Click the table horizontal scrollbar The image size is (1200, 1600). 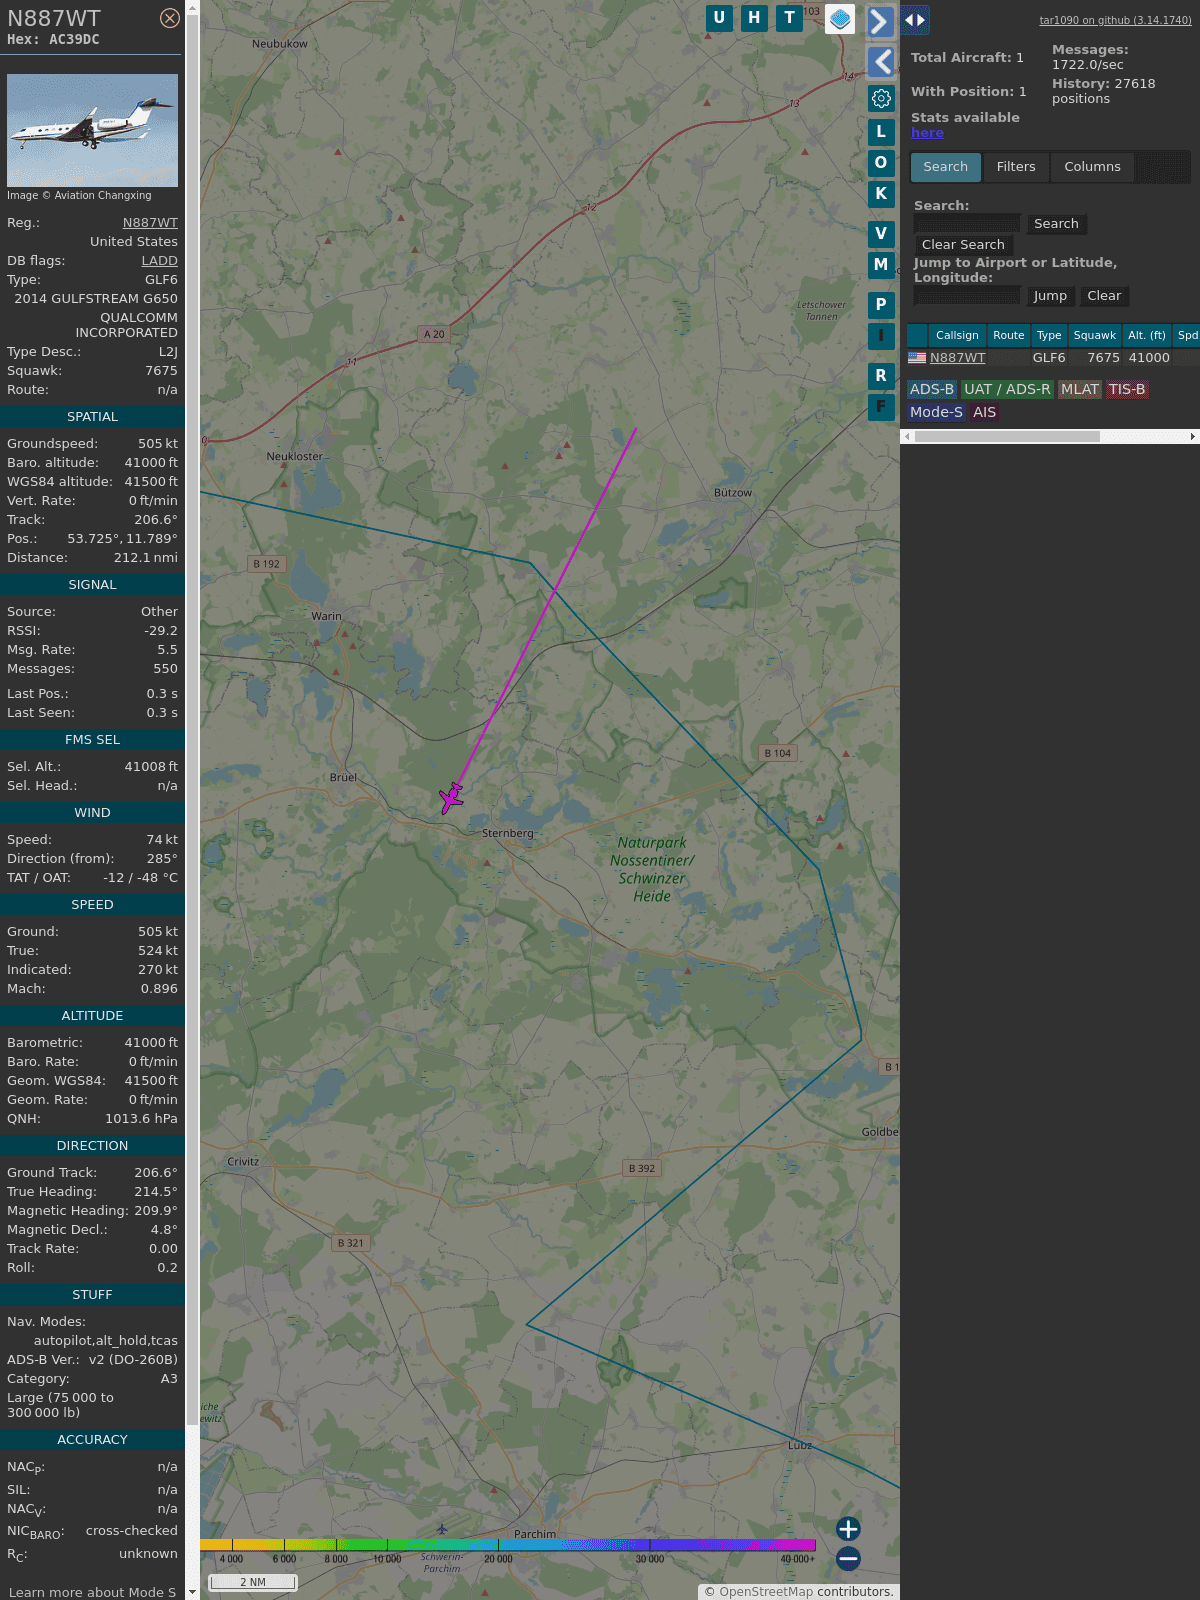pyautogui.click(x=1007, y=436)
